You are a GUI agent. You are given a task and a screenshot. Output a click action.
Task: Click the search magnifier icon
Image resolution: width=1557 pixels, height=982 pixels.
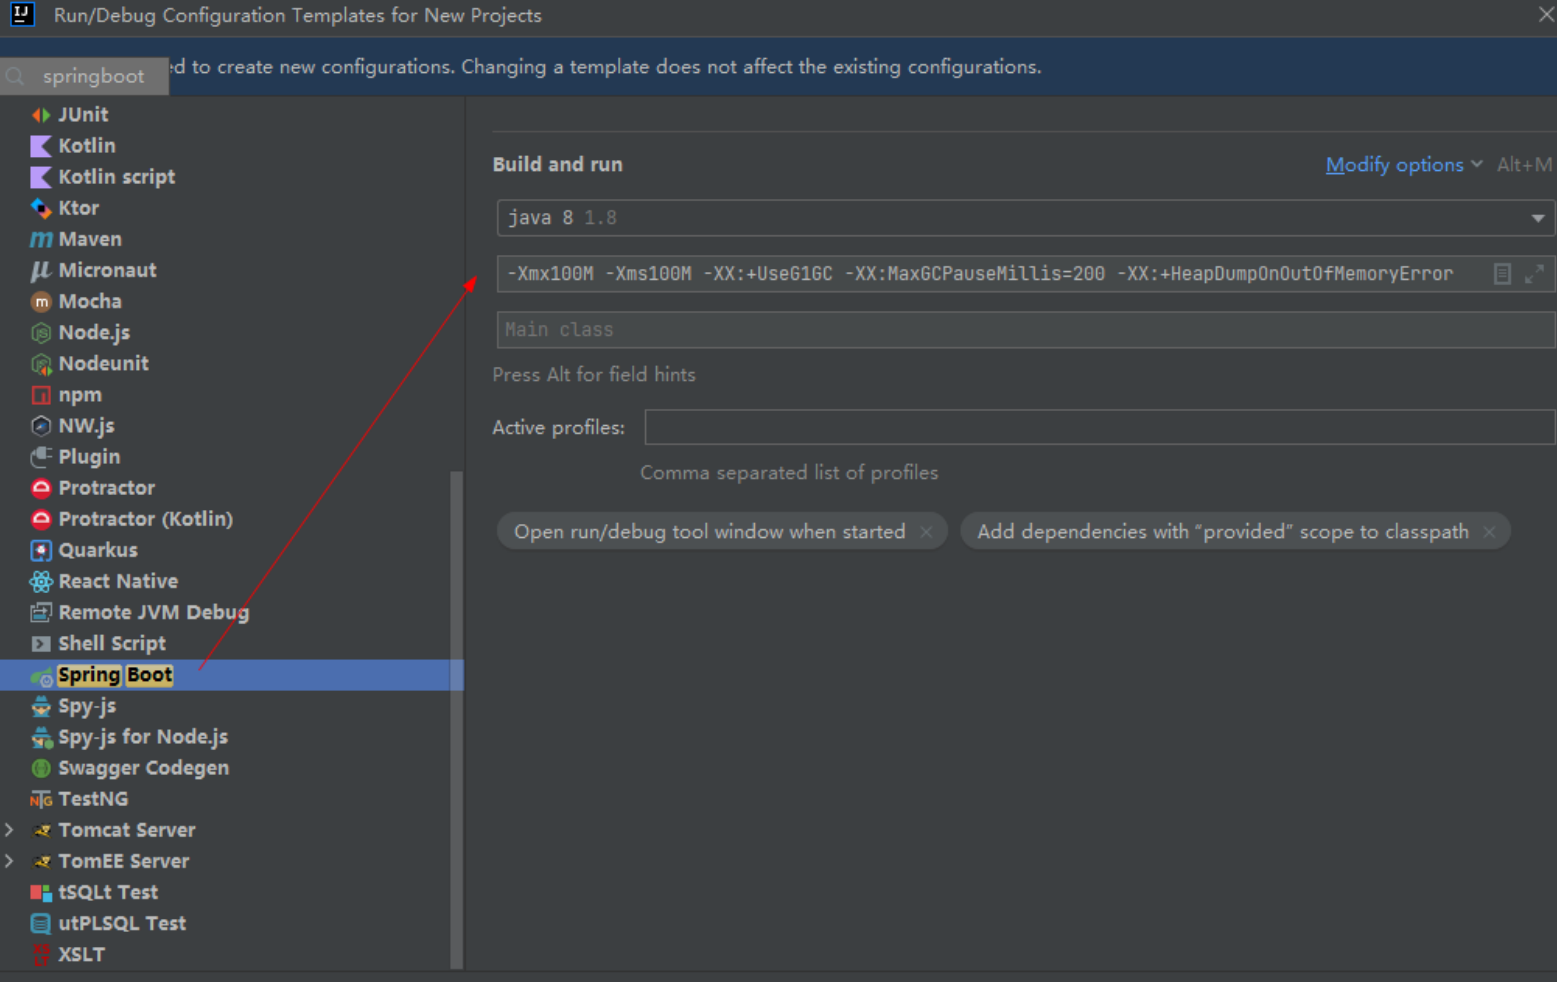(x=16, y=76)
